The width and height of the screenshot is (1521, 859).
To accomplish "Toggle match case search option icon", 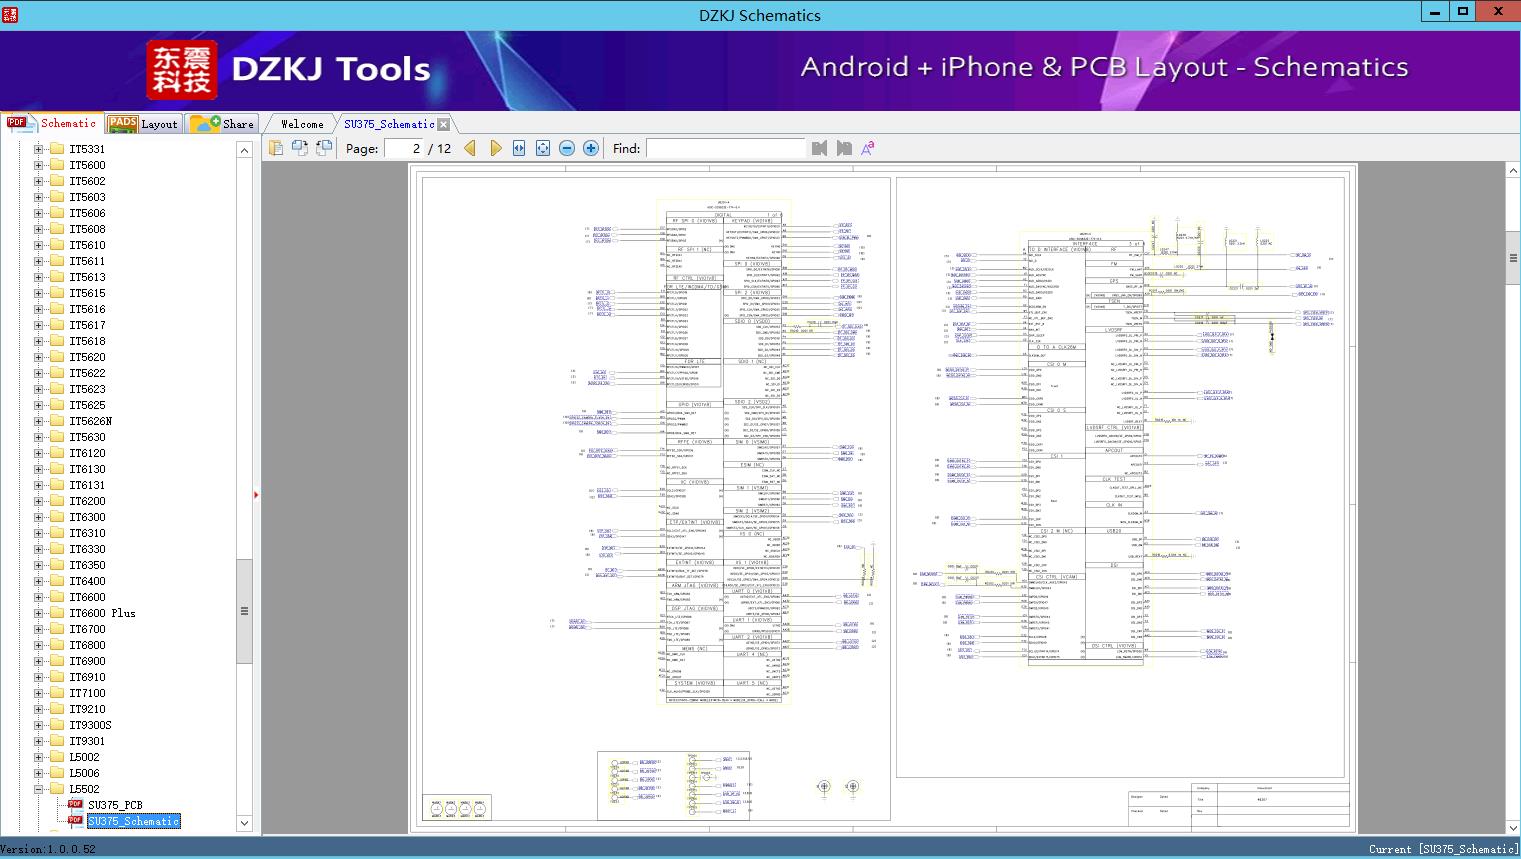I will (868, 148).
